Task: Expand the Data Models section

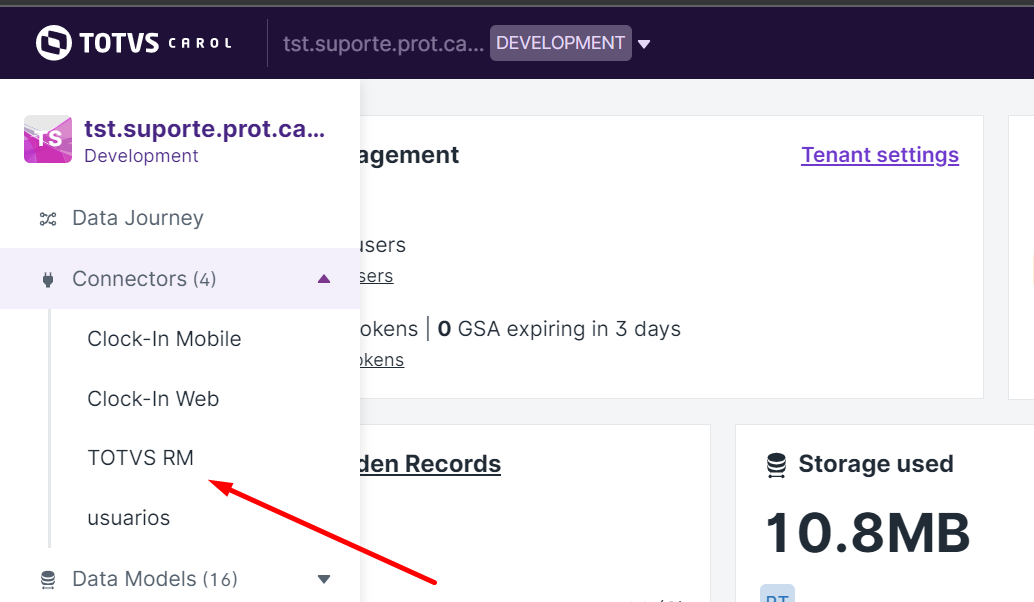Action: tap(323, 579)
